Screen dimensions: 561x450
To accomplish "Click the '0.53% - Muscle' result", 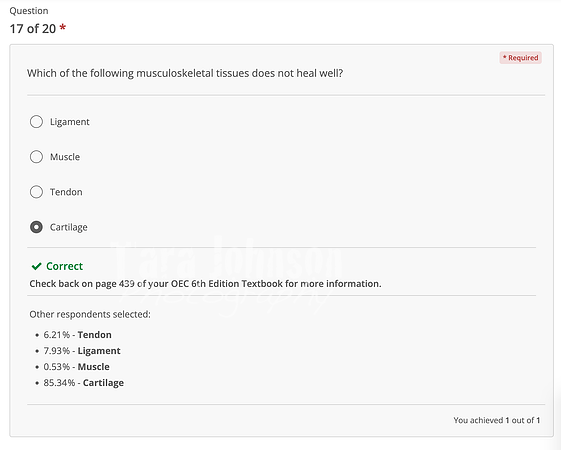I will [x=77, y=367].
